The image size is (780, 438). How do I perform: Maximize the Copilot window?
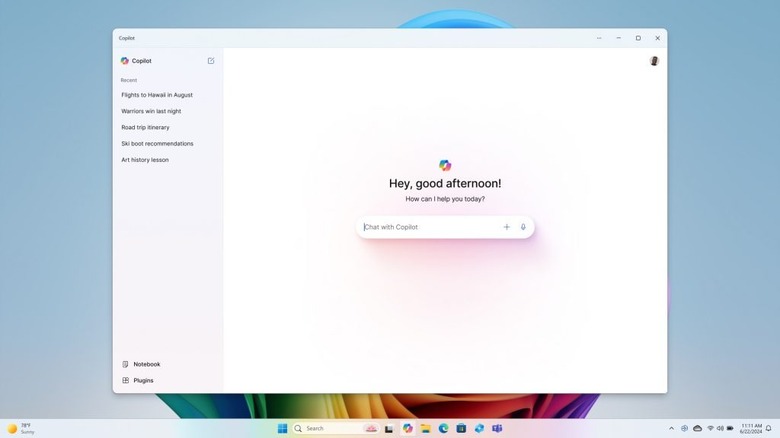pyautogui.click(x=638, y=38)
